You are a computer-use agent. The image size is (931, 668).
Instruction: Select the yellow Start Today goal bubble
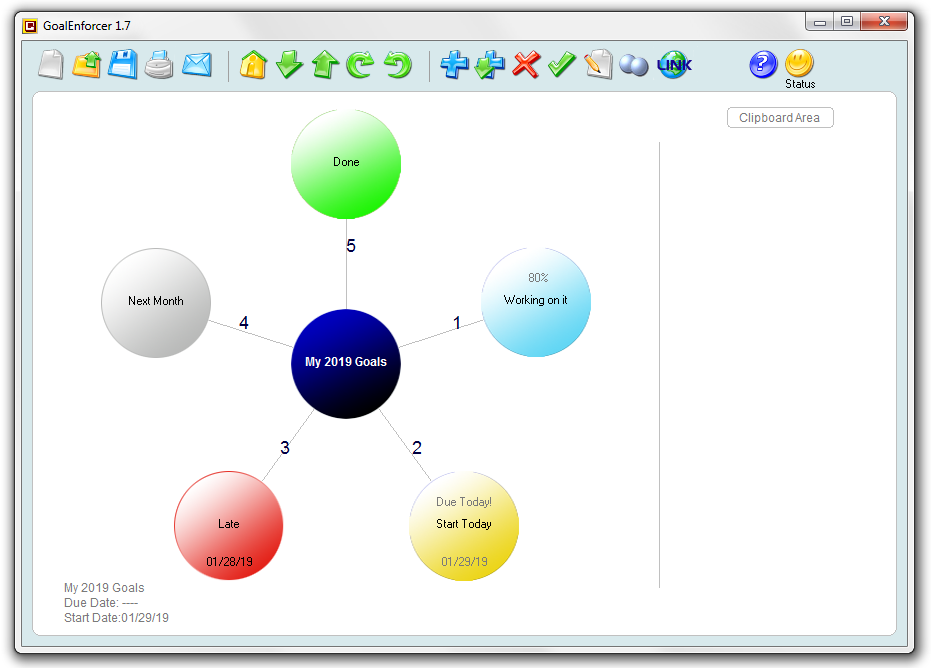[464, 526]
